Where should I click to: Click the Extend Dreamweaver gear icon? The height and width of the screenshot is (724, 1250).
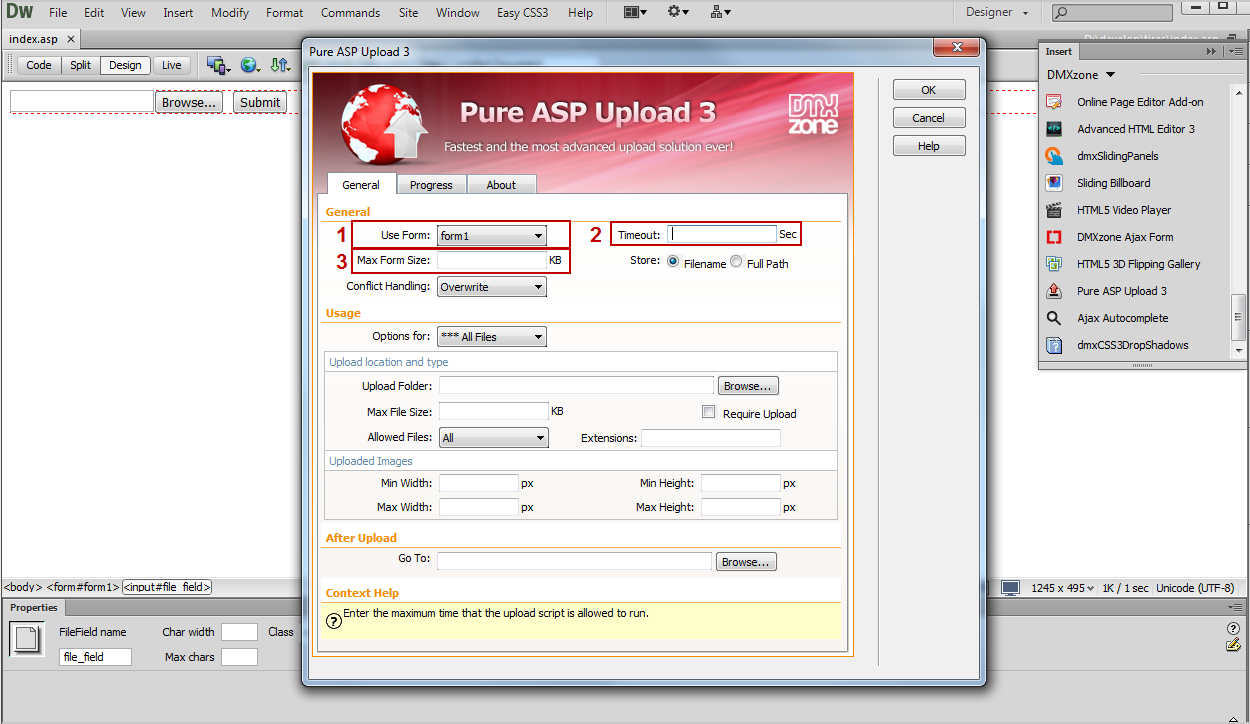(x=678, y=12)
